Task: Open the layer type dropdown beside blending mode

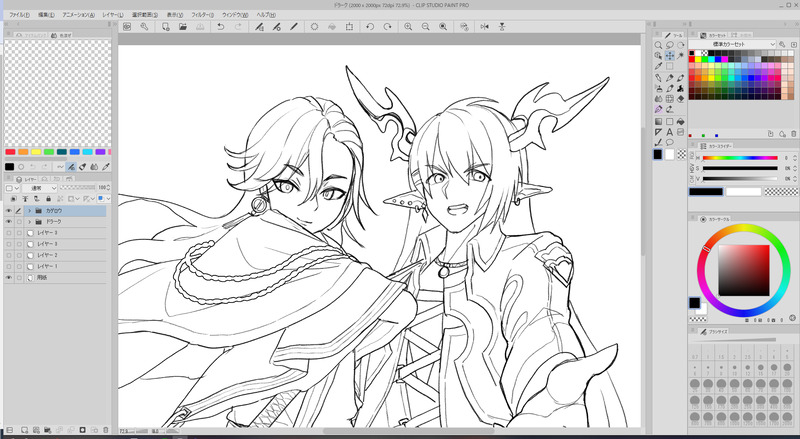Action: [12, 188]
